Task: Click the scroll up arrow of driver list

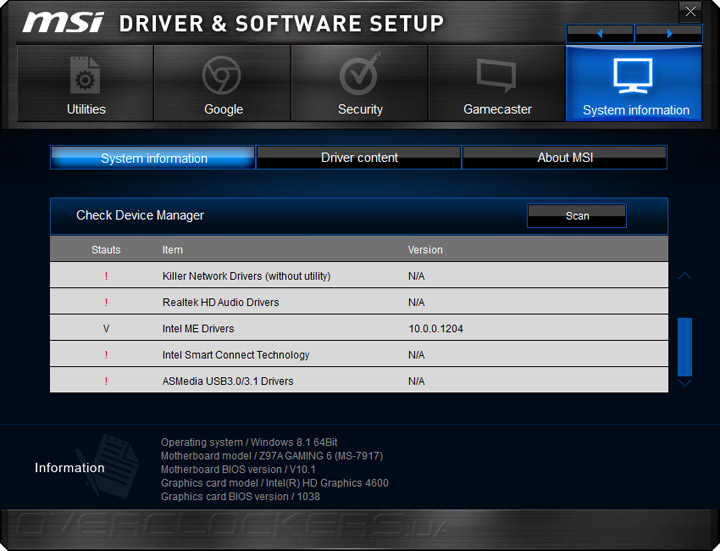Action: click(685, 276)
